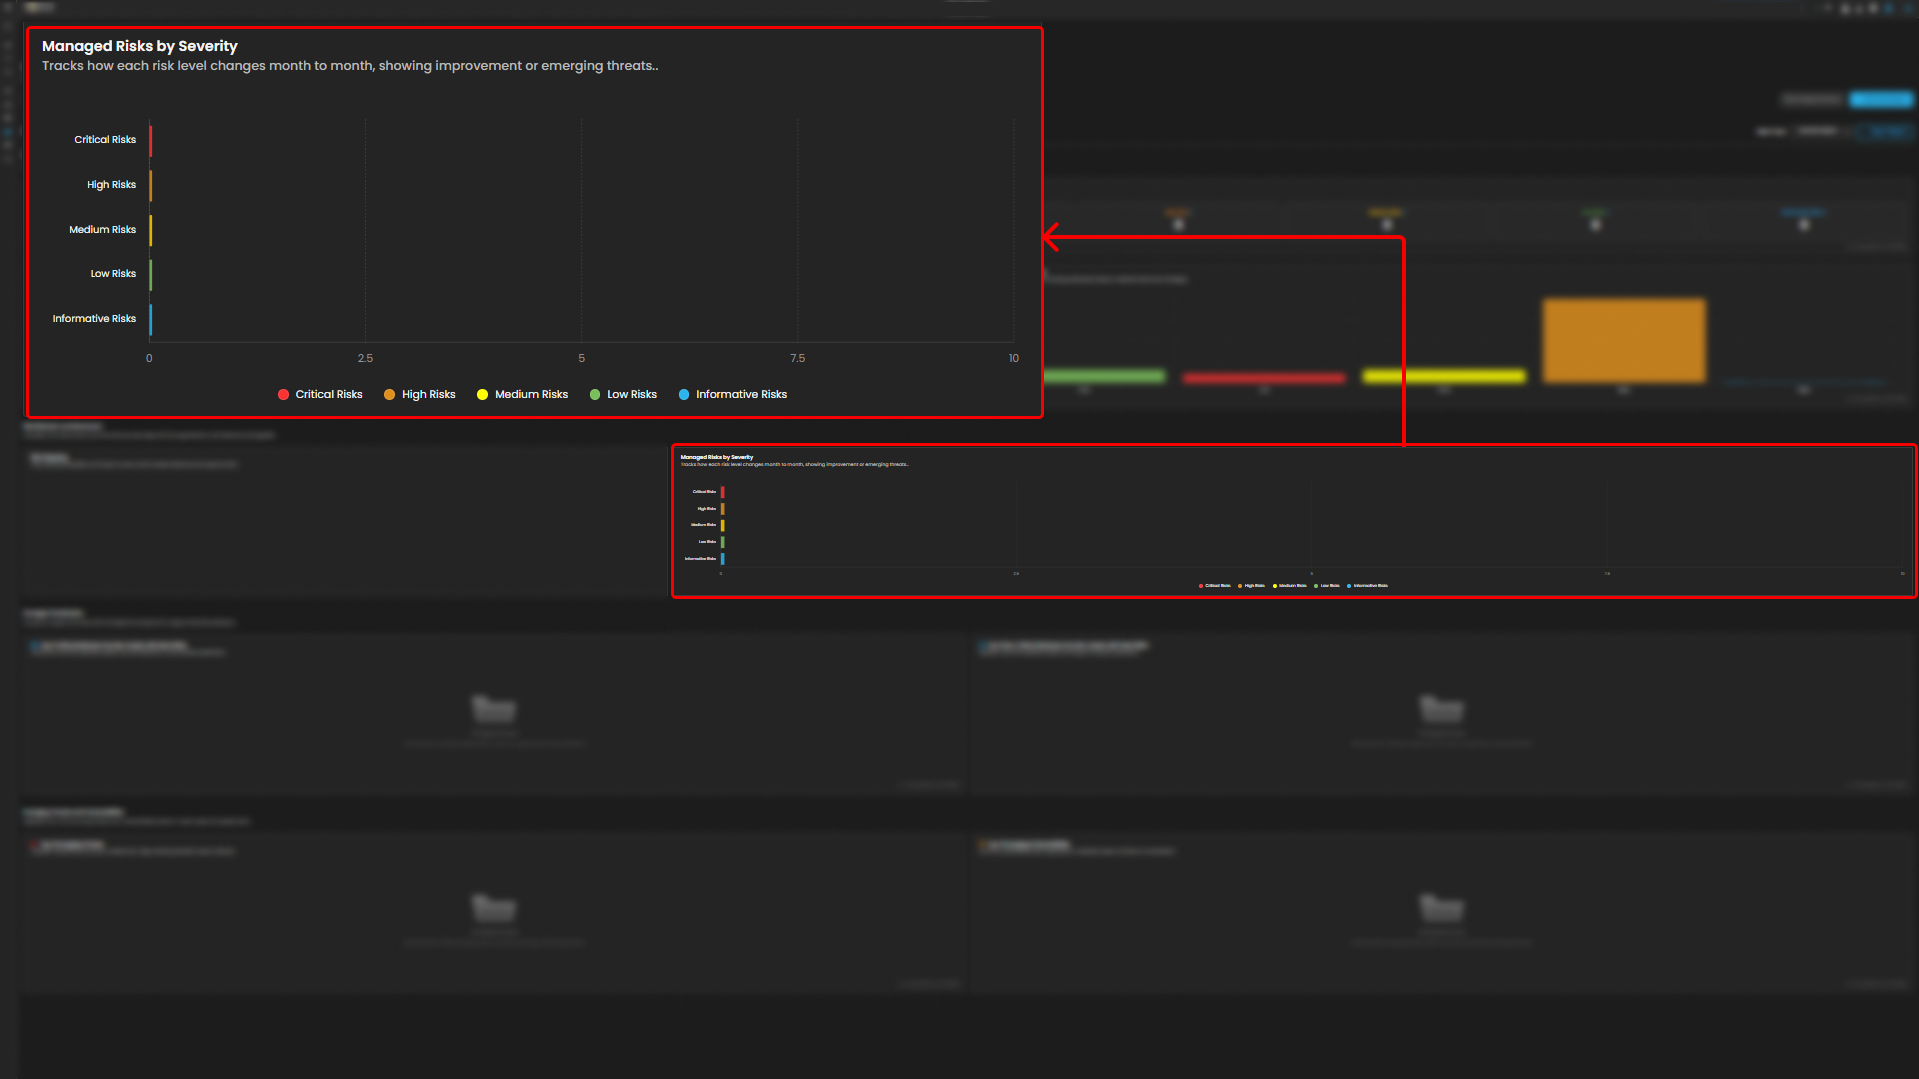This screenshot has width=1919, height=1079.
Task: Click the High Risks y-axis label in enlarged chart
Action: pos(111,185)
